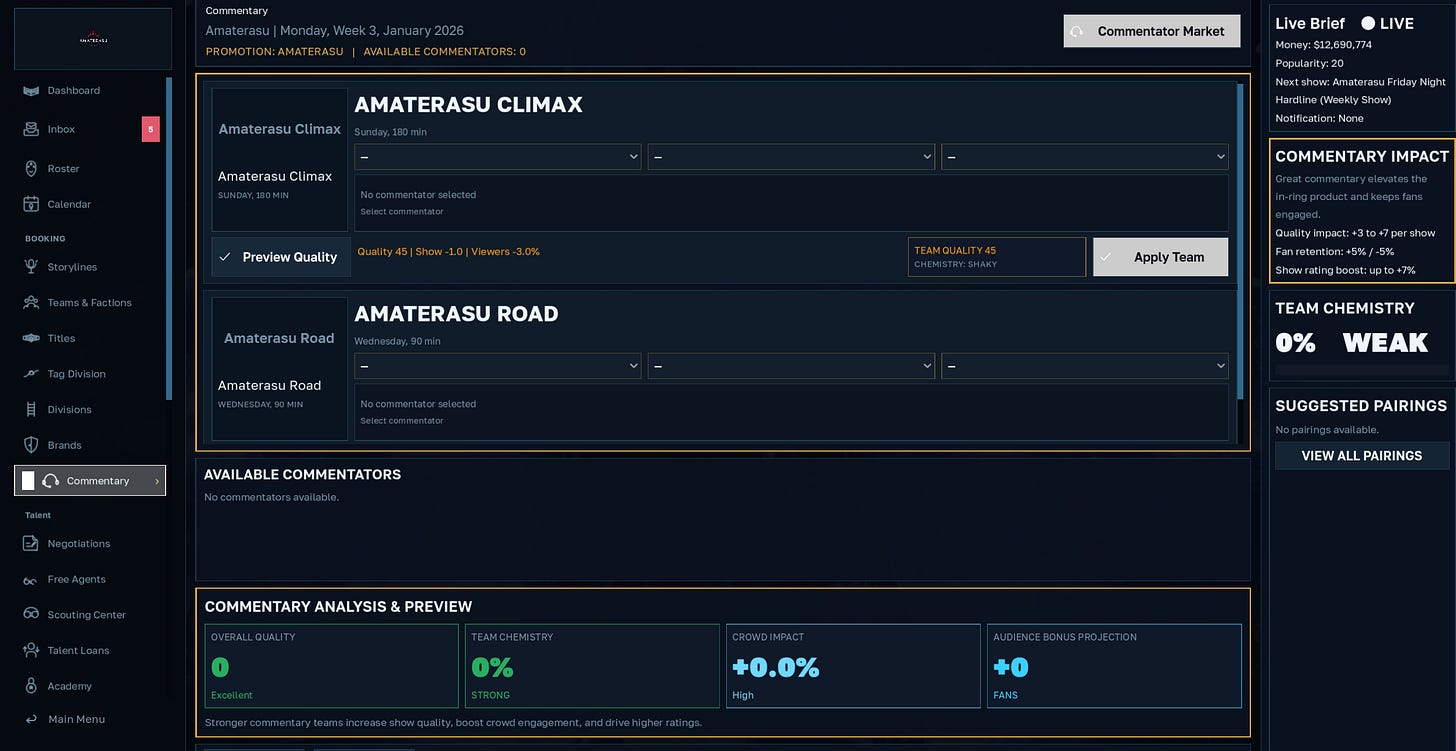
Task: Click the "PROMOTION: AMATERASU" label
Action: coord(275,51)
